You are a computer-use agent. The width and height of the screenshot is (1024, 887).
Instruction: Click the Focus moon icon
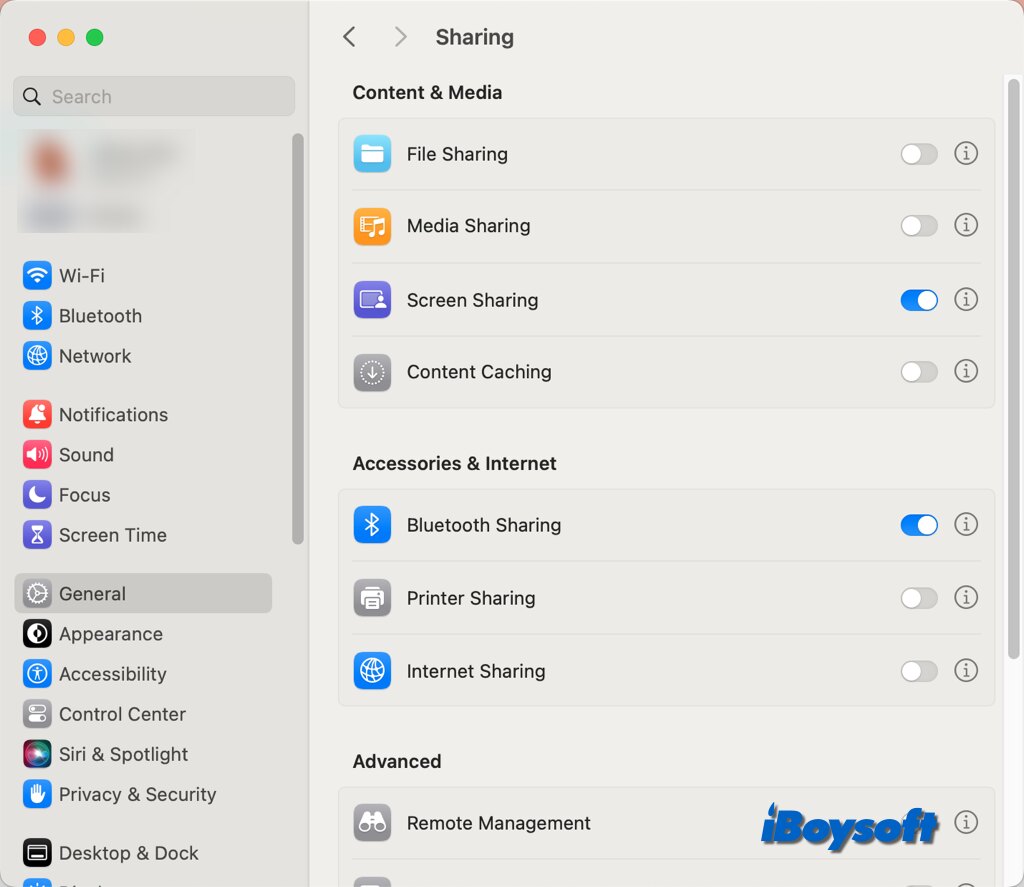pyautogui.click(x=37, y=494)
